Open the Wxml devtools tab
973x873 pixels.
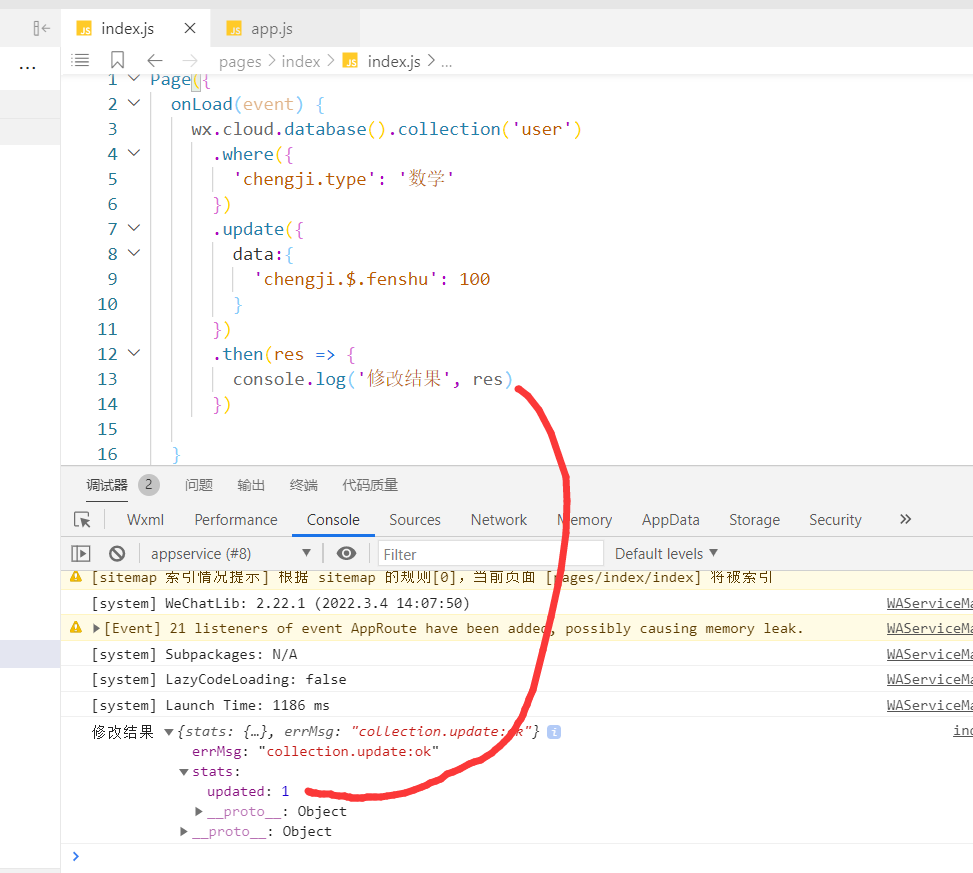pyautogui.click(x=145, y=520)
